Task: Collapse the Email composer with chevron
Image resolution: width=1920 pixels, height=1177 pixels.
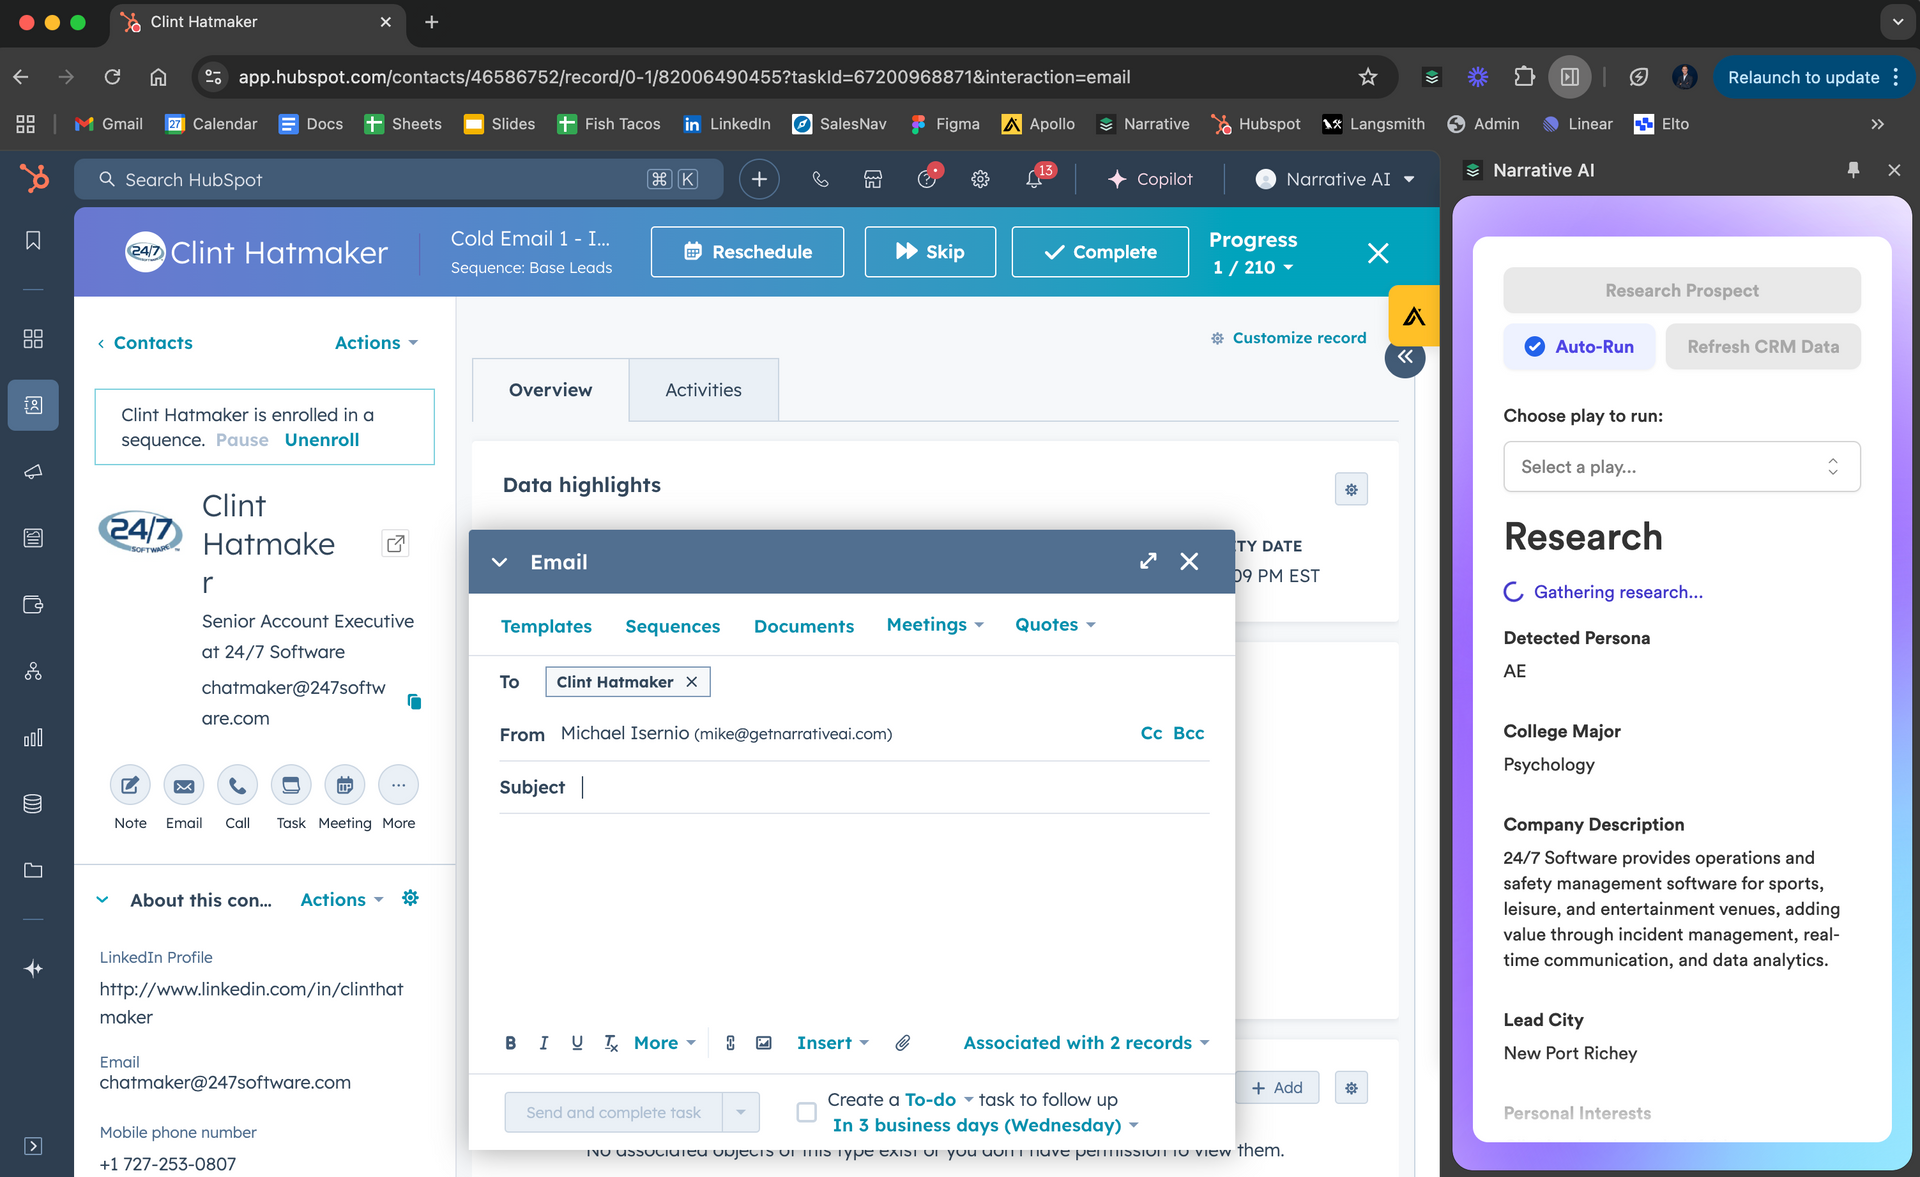Action: click(499, 562)
